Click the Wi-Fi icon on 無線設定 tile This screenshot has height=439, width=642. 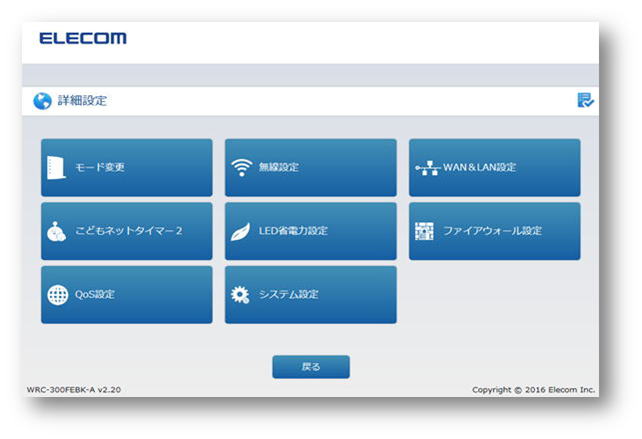point(242,167)
